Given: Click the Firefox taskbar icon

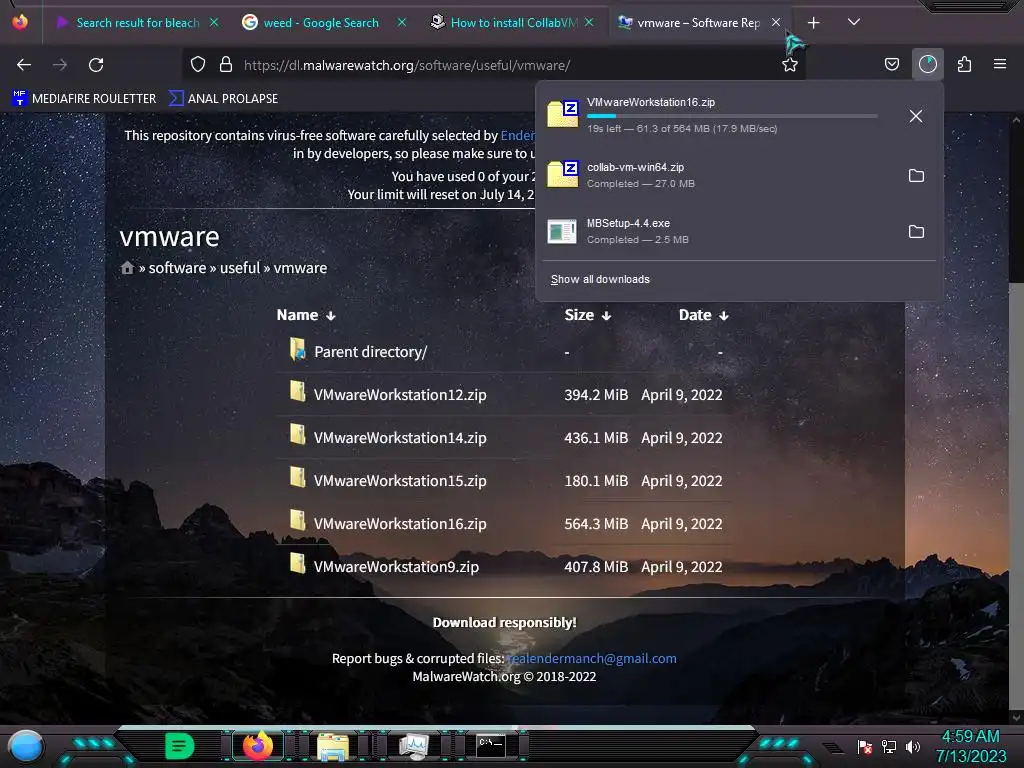Looking at the screenshot, I should tap(257, 745).
